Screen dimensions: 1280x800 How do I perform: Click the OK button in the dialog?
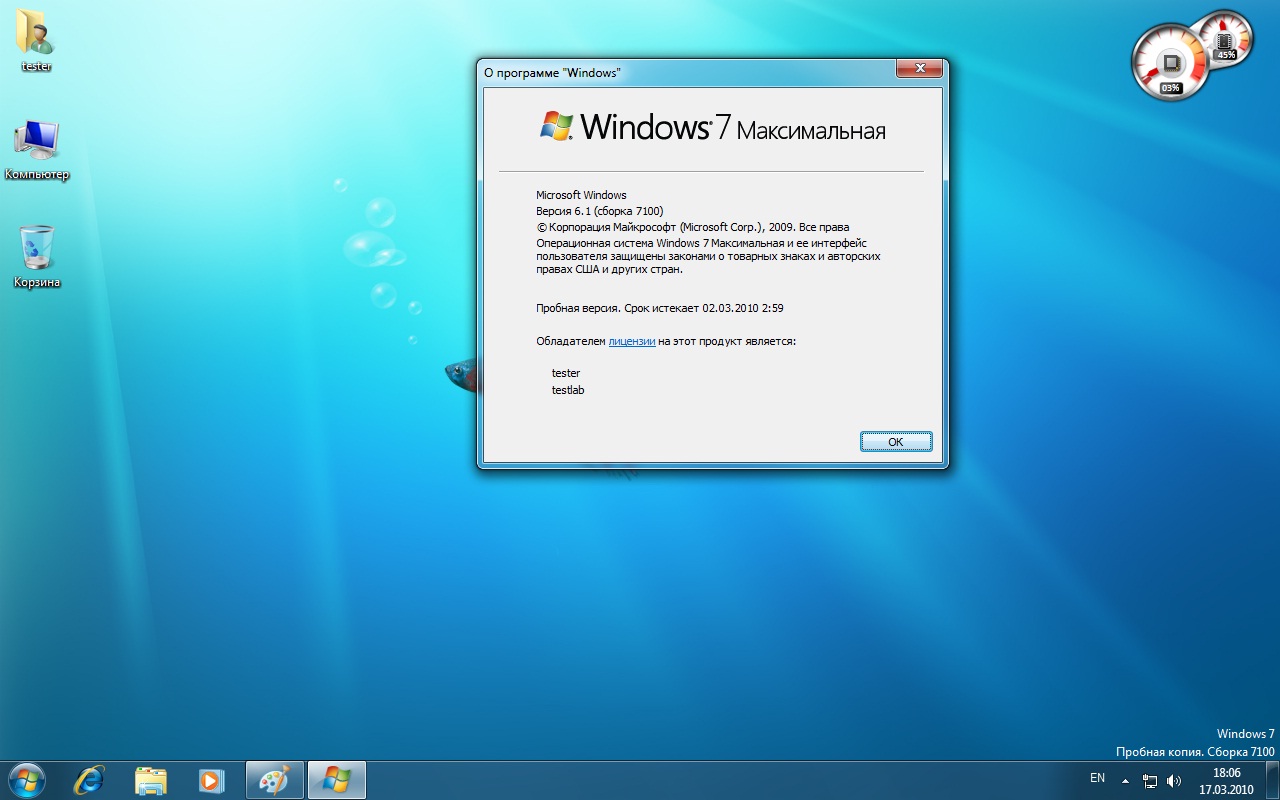click(896, 441)
